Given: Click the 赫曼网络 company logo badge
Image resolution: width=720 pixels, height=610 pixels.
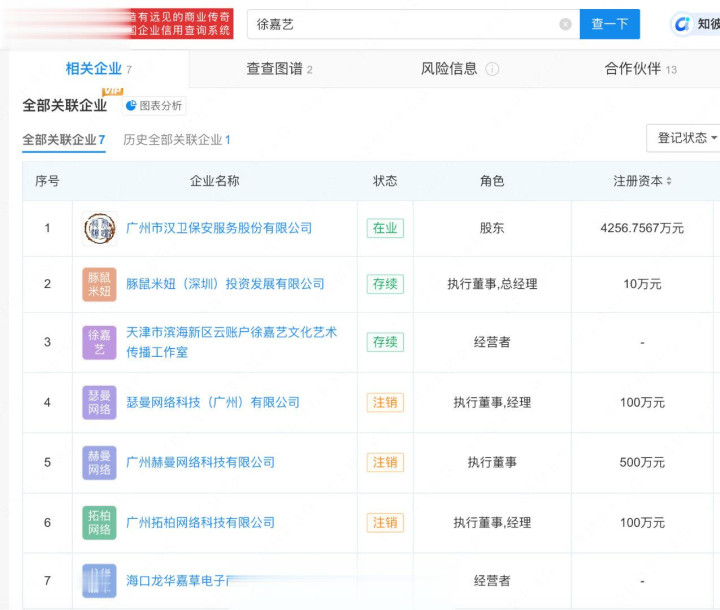Looking at the screenshot, I should (99, 462).
